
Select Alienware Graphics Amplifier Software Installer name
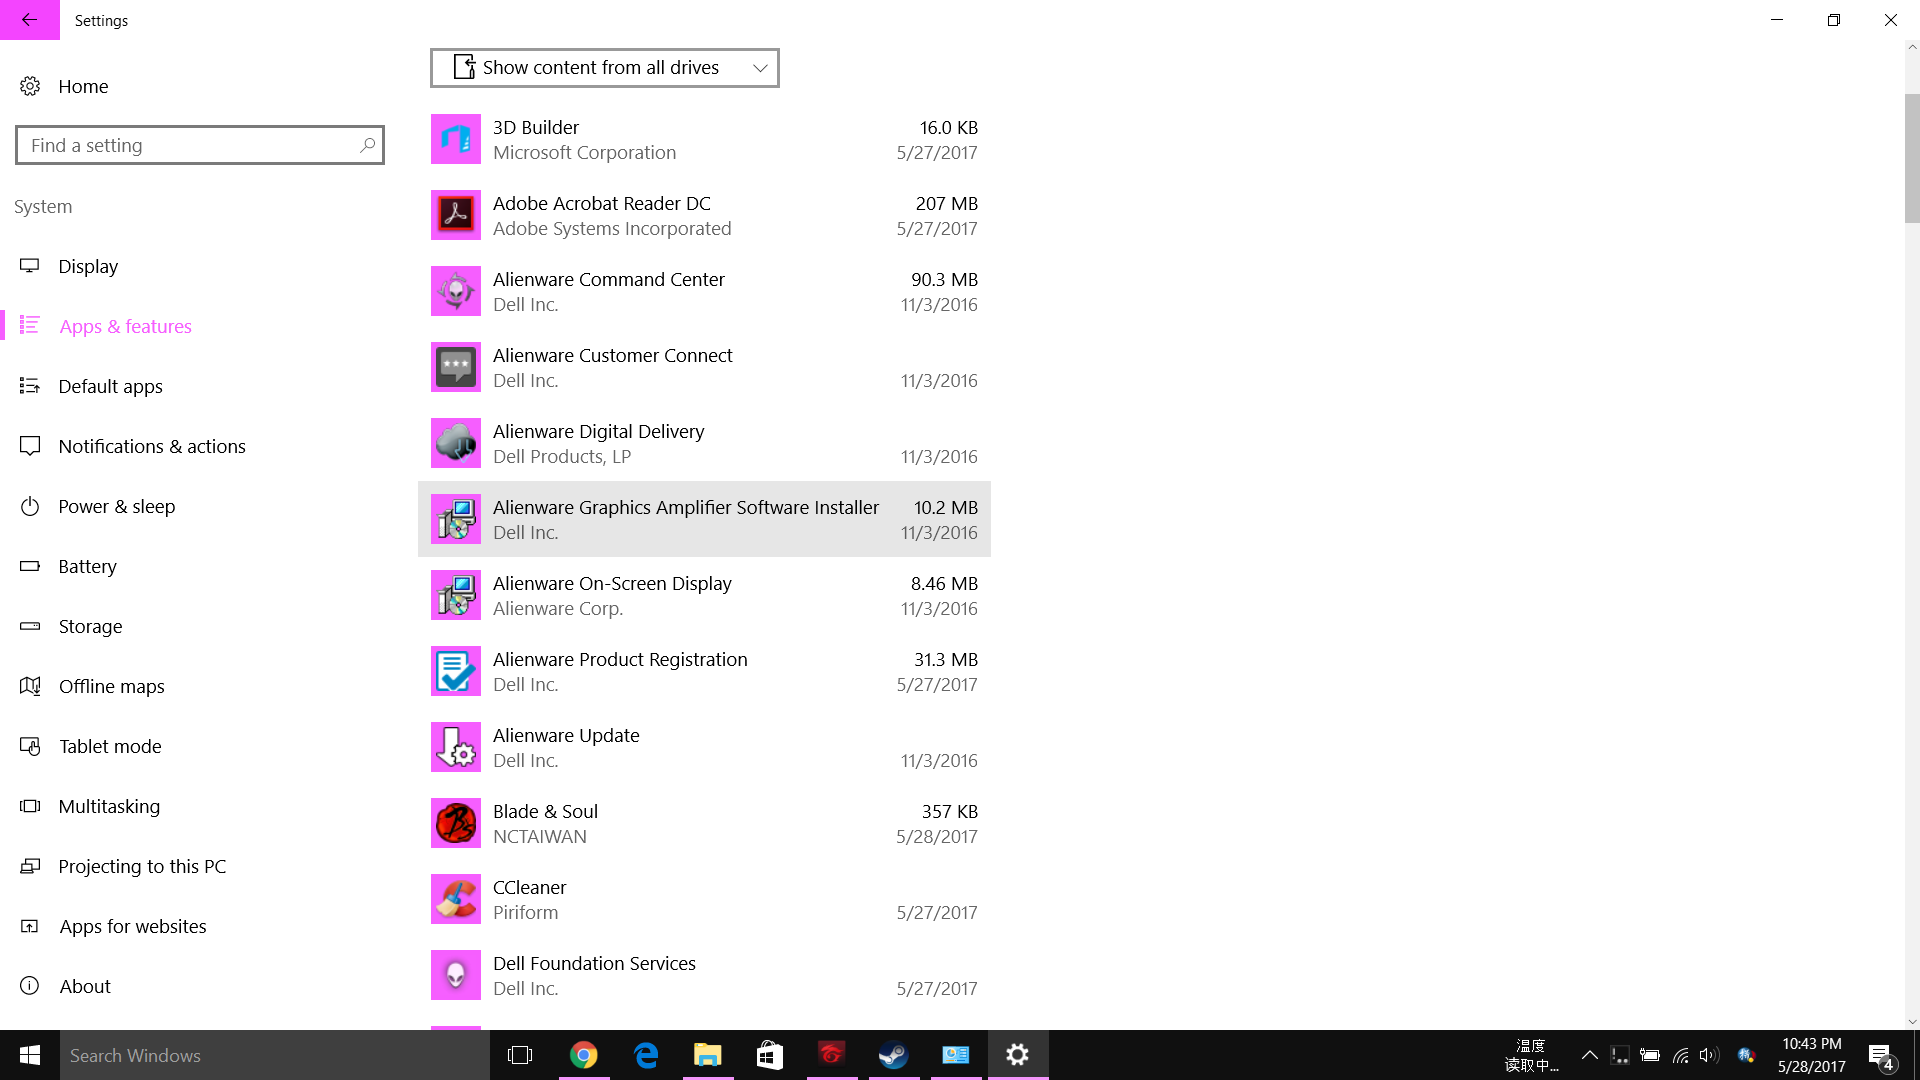coord(686,507)
